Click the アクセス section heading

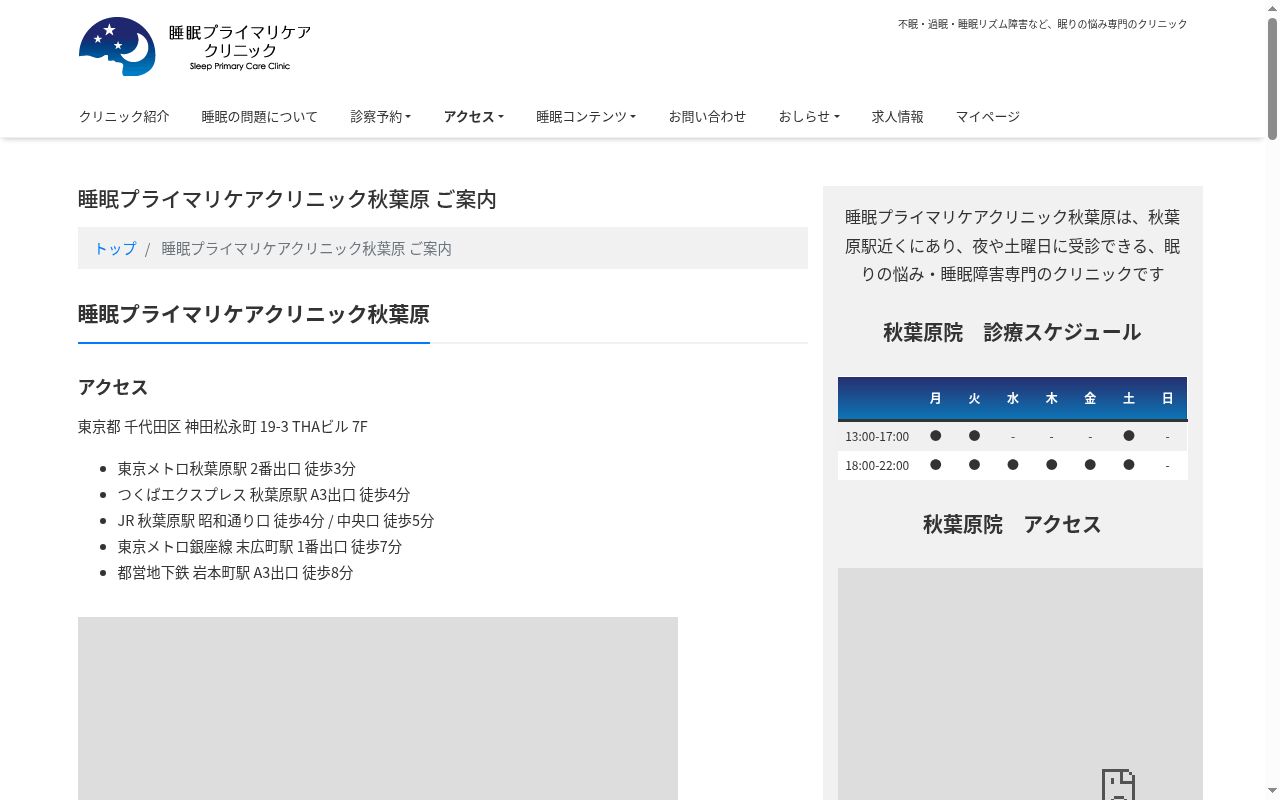(x=113, y=387)
